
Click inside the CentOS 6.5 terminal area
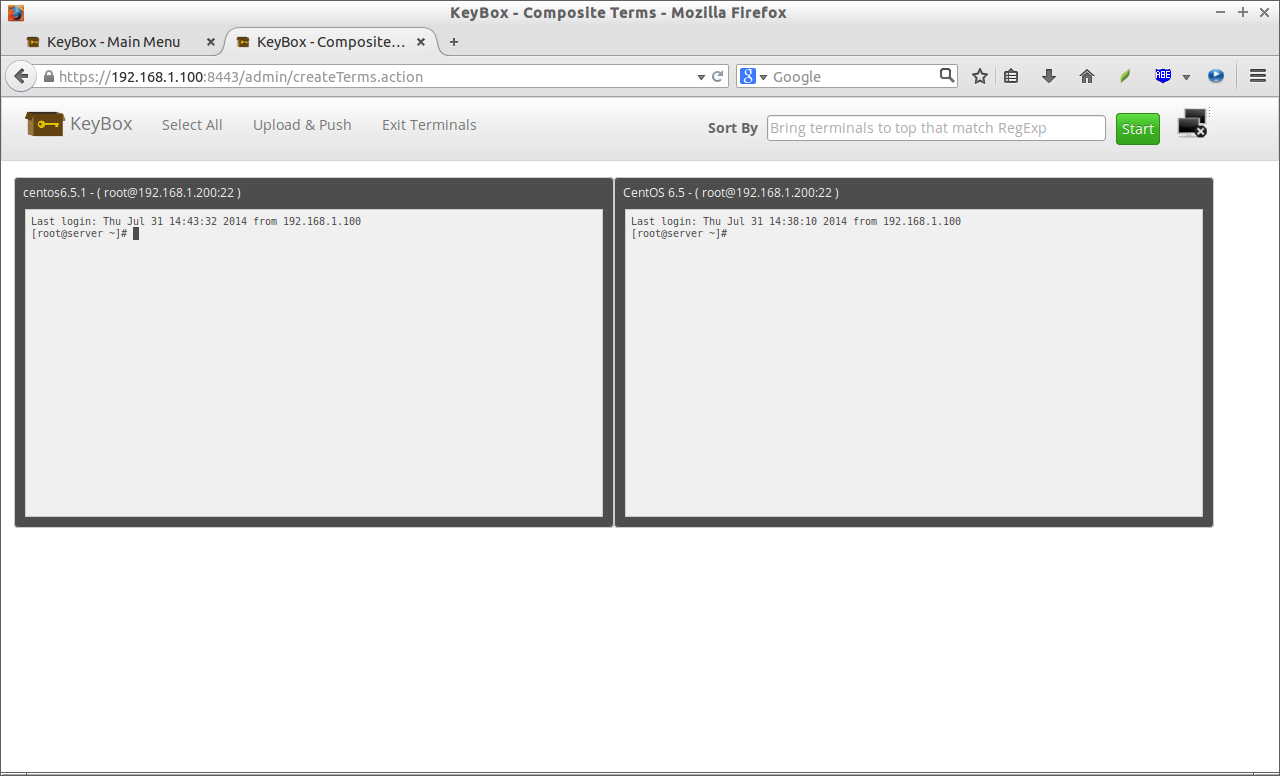914,363
